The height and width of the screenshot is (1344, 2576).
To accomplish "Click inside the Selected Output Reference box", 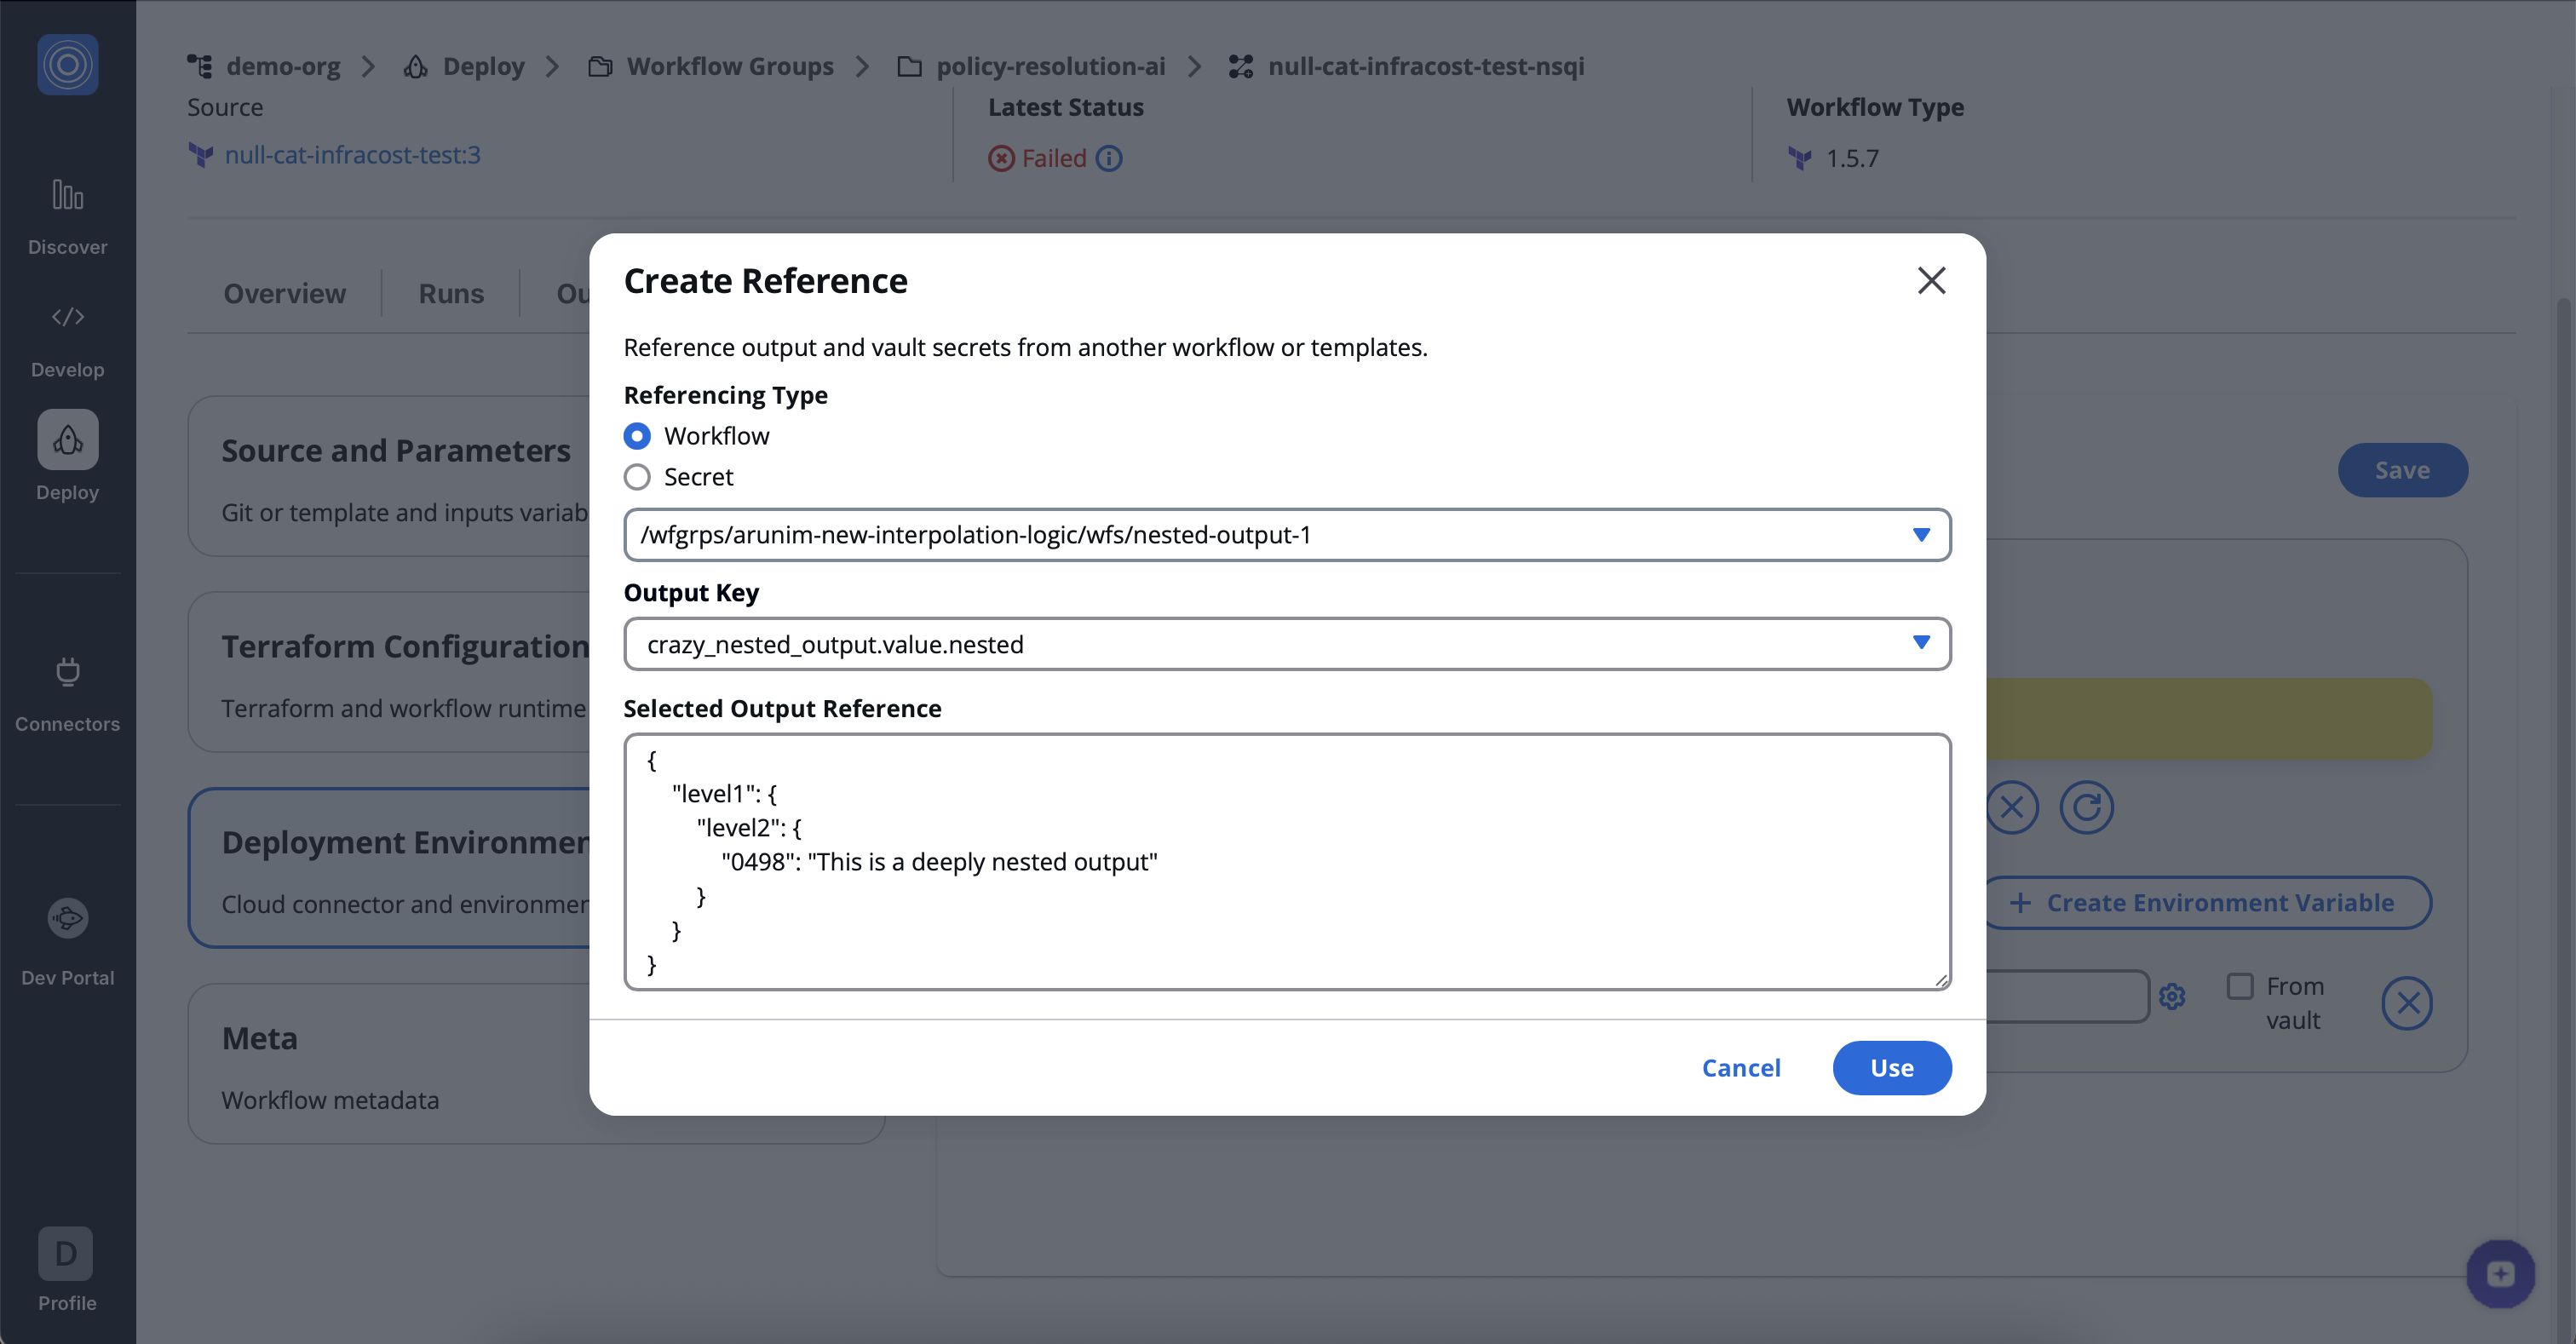I will (1286, 861).
